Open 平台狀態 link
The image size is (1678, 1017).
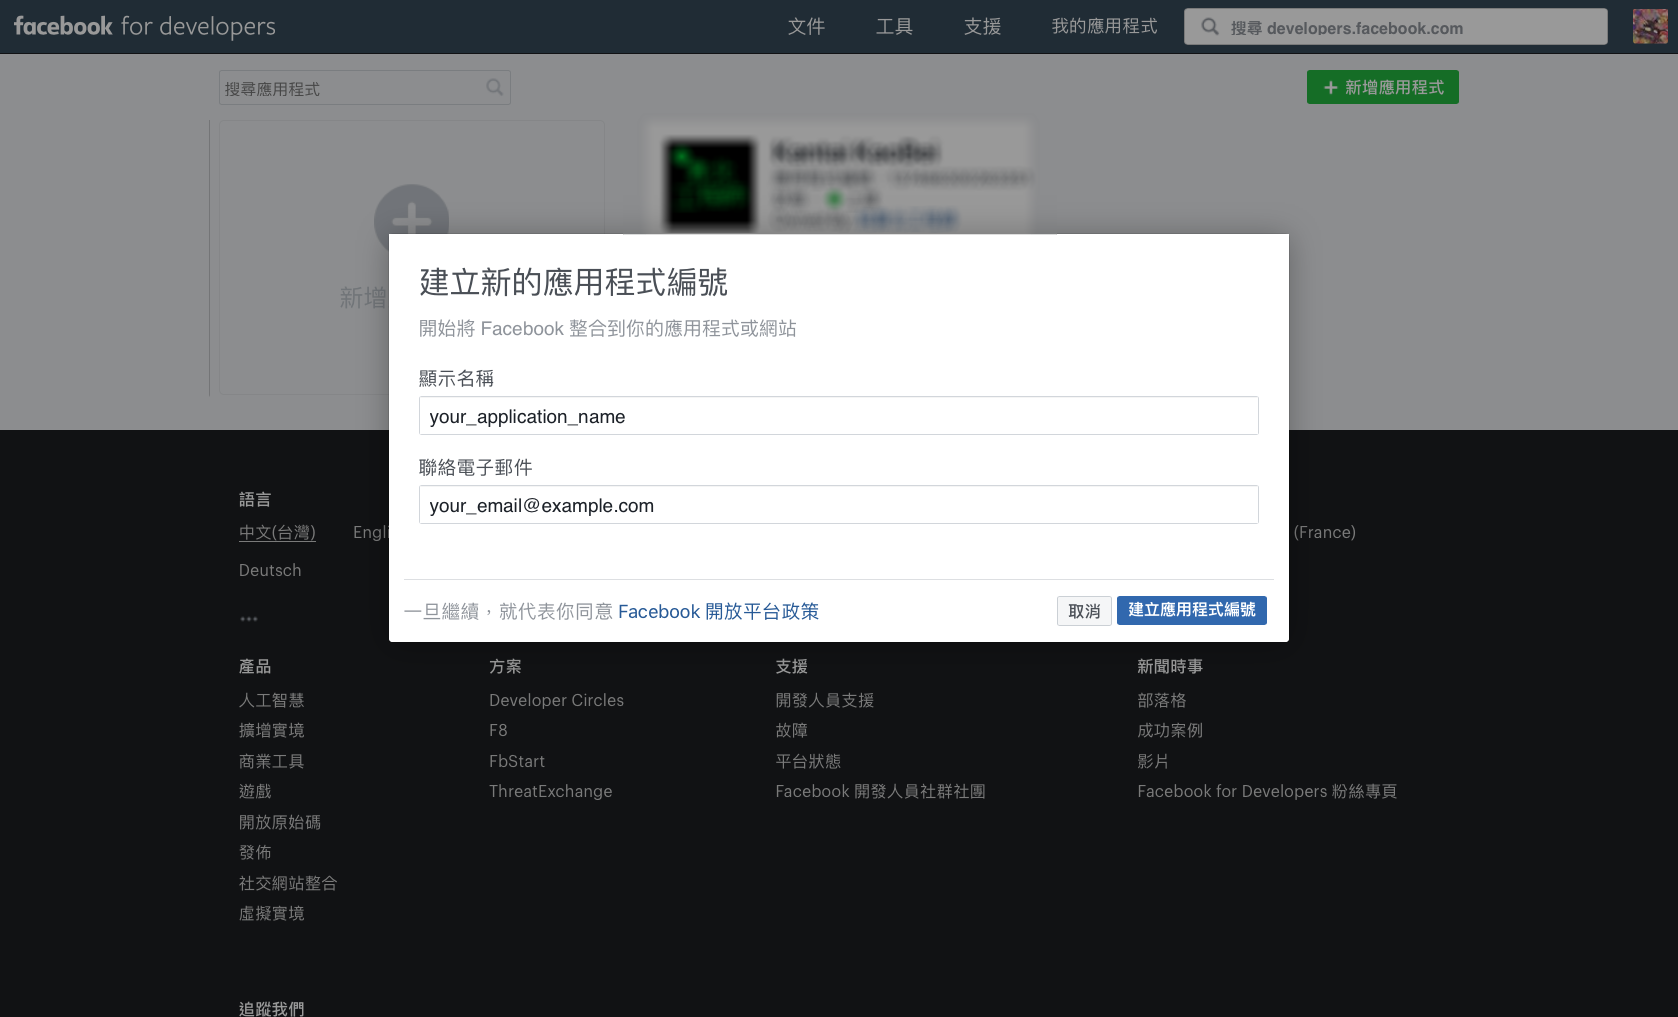[808, 762]
